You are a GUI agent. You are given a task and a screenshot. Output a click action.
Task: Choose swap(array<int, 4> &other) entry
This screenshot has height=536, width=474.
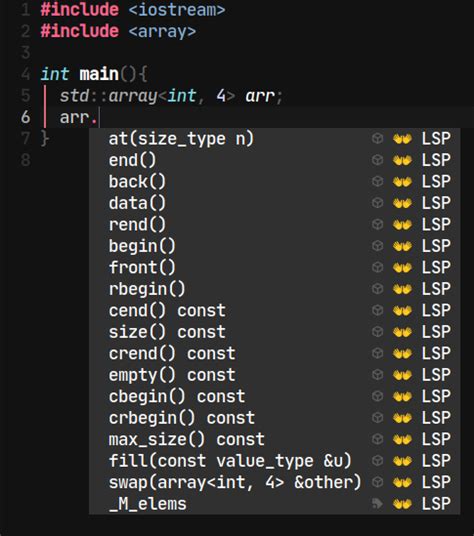click(x=274, y=482)
